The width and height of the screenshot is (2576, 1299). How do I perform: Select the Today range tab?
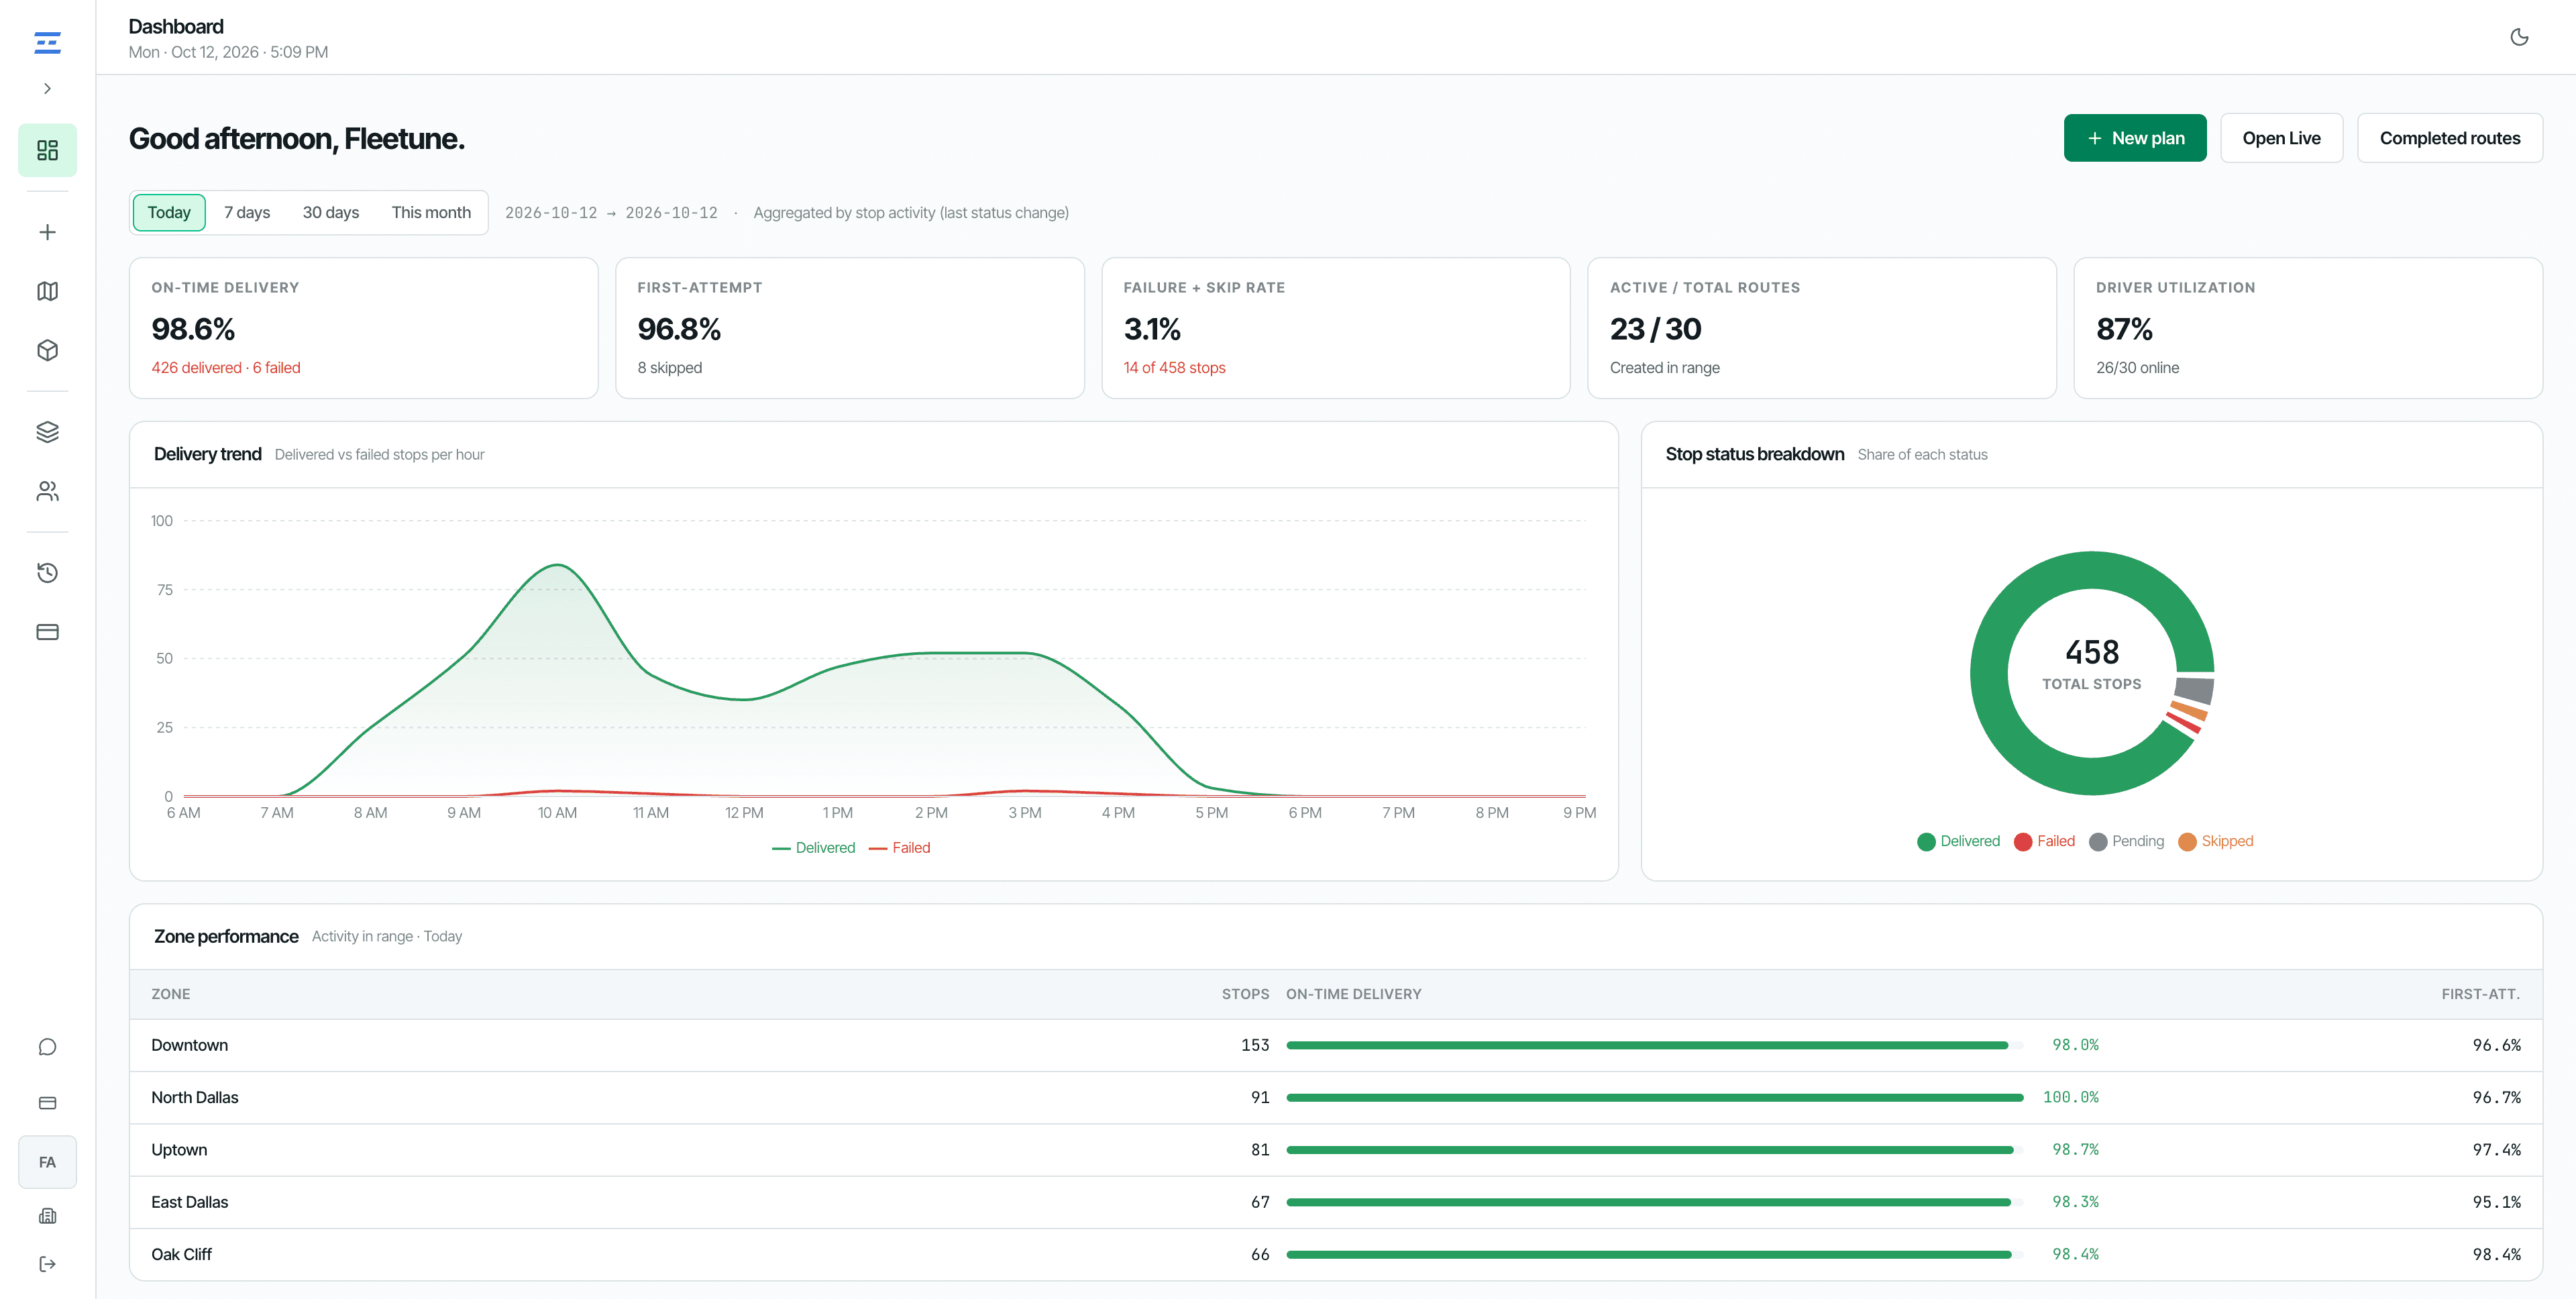[169, 212]
